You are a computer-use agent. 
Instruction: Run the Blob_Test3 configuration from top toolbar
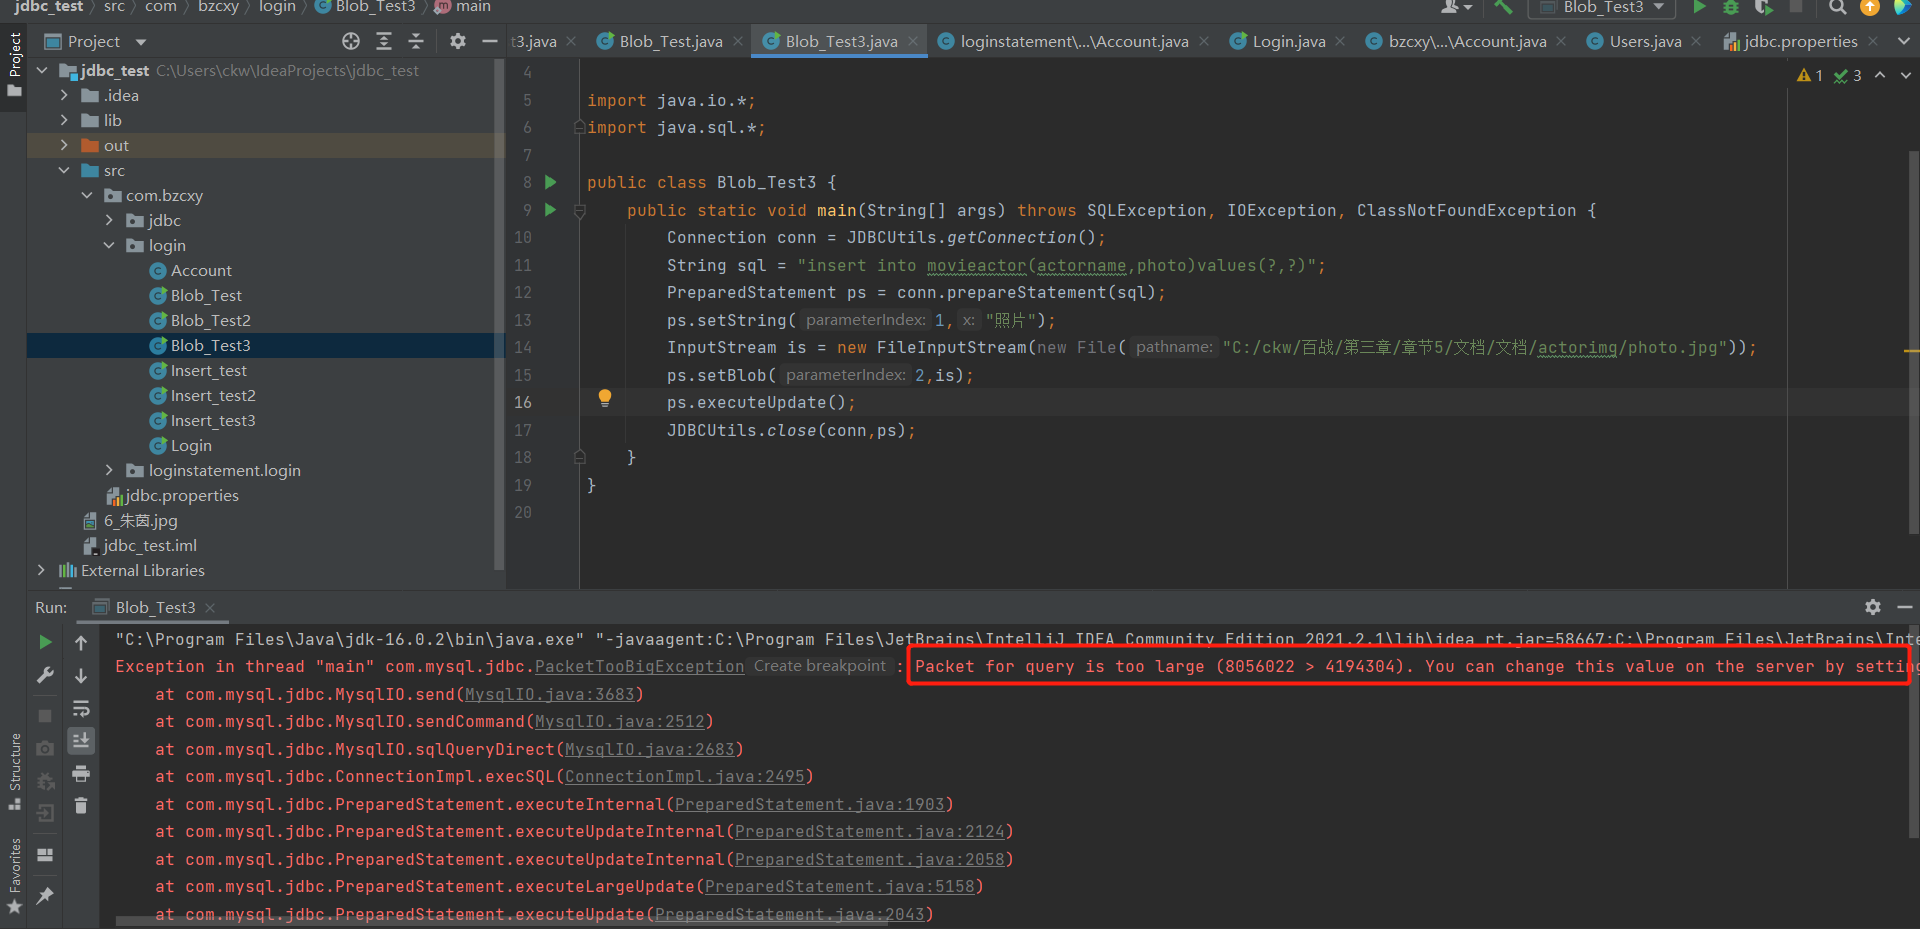[x=1698, y=7]
